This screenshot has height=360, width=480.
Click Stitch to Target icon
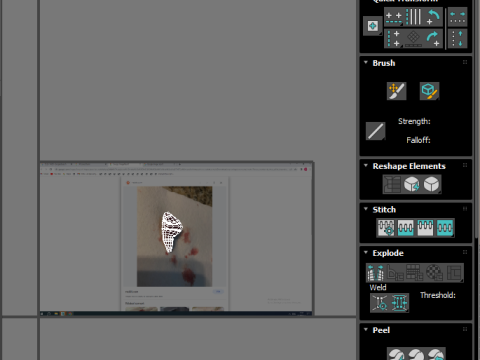point(386,228)
